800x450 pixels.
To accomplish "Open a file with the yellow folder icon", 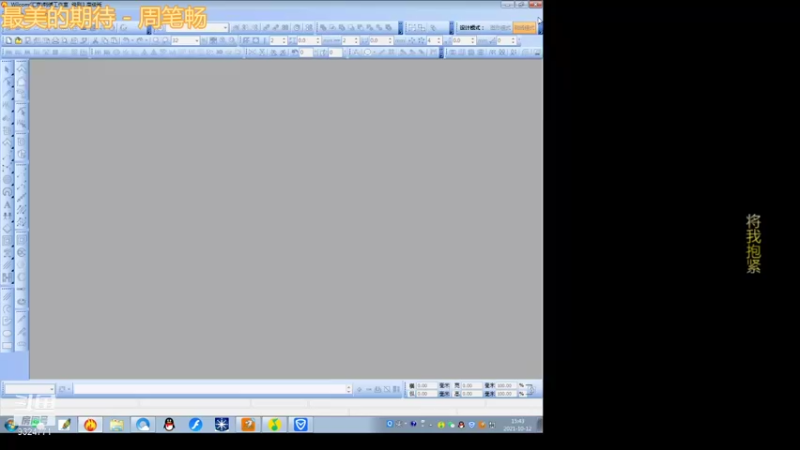I will point(18,40).
